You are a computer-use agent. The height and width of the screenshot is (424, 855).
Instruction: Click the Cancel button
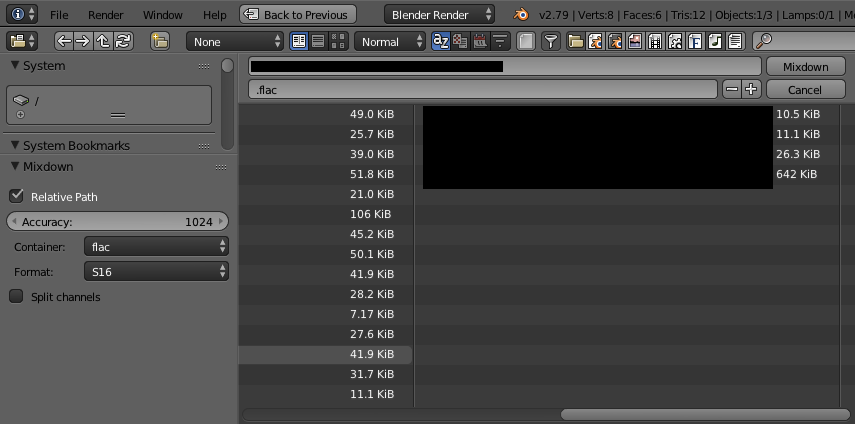click(805, 89)
